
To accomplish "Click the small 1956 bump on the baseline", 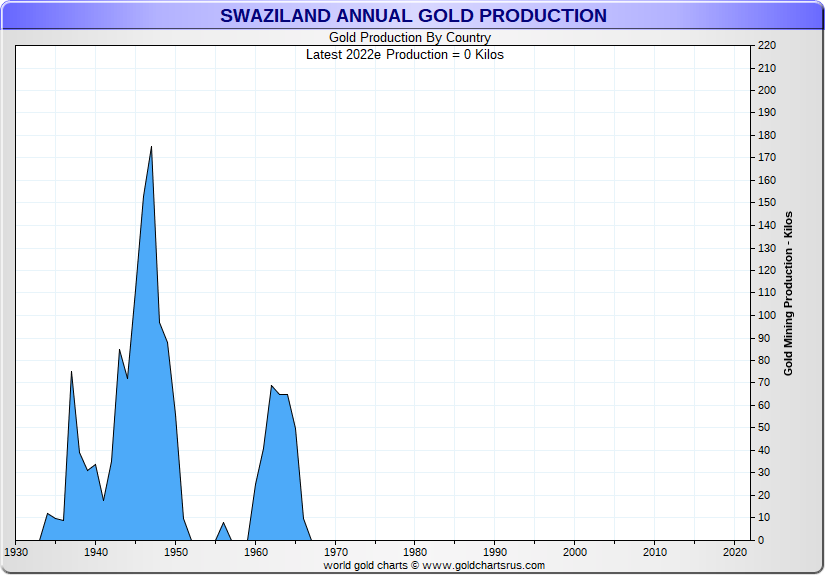I will point(224,524).
